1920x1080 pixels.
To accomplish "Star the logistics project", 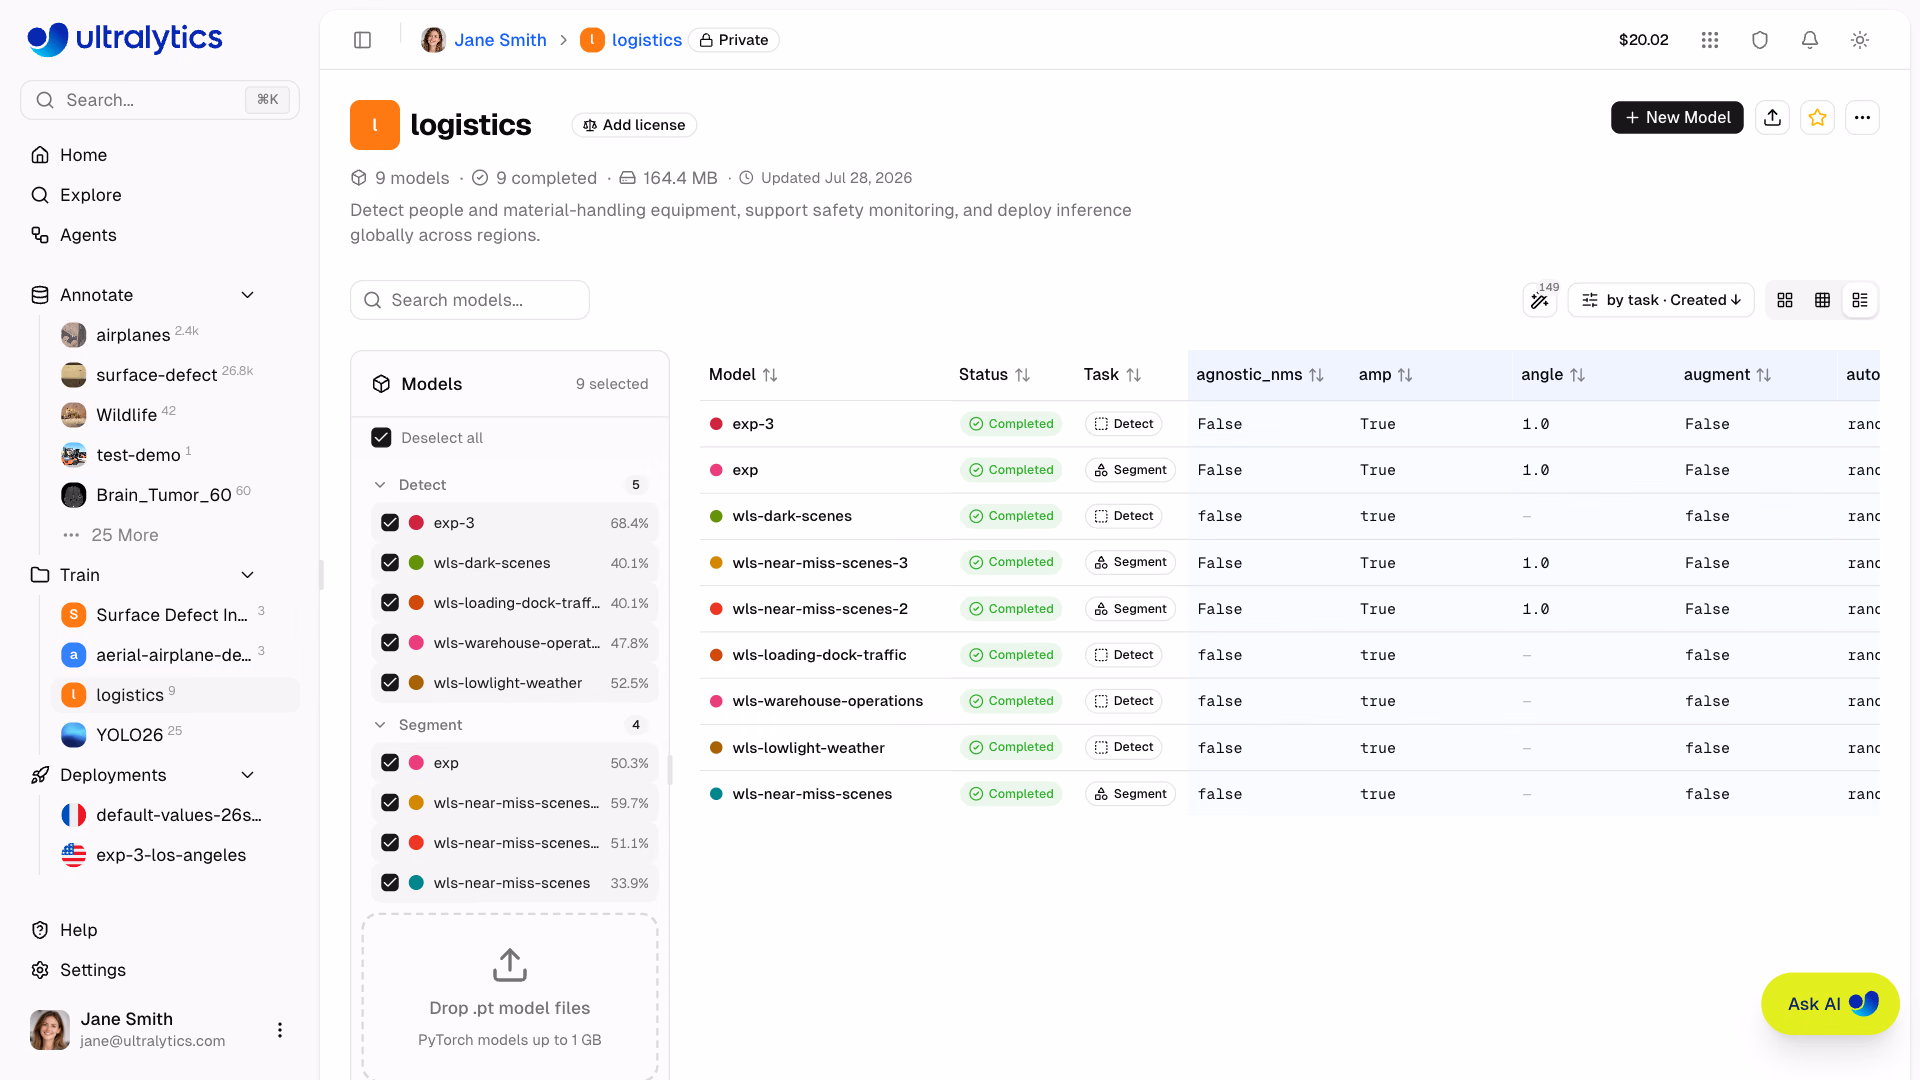I will 1818,118.
